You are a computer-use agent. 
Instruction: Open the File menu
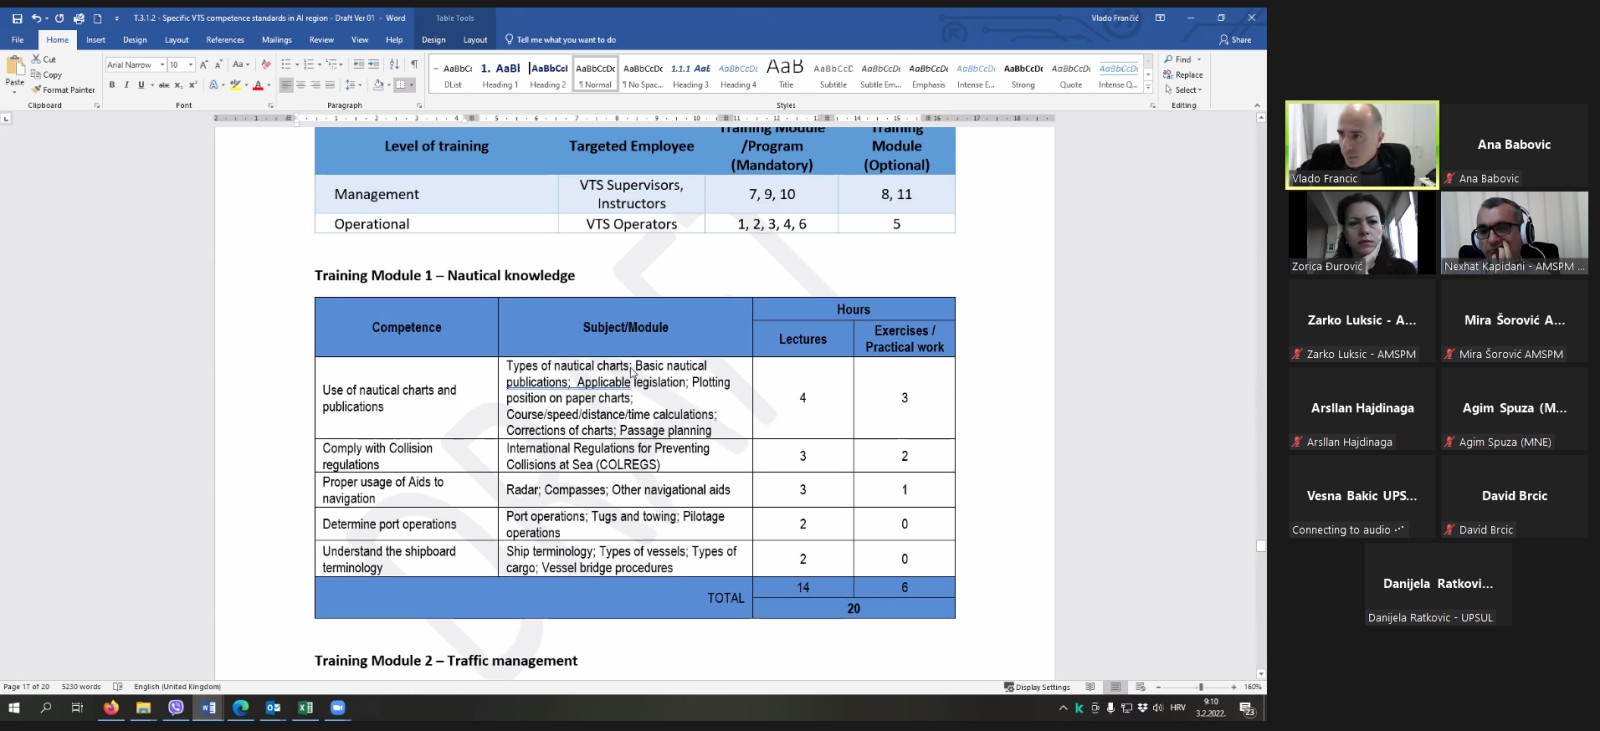tap(17, 40)
